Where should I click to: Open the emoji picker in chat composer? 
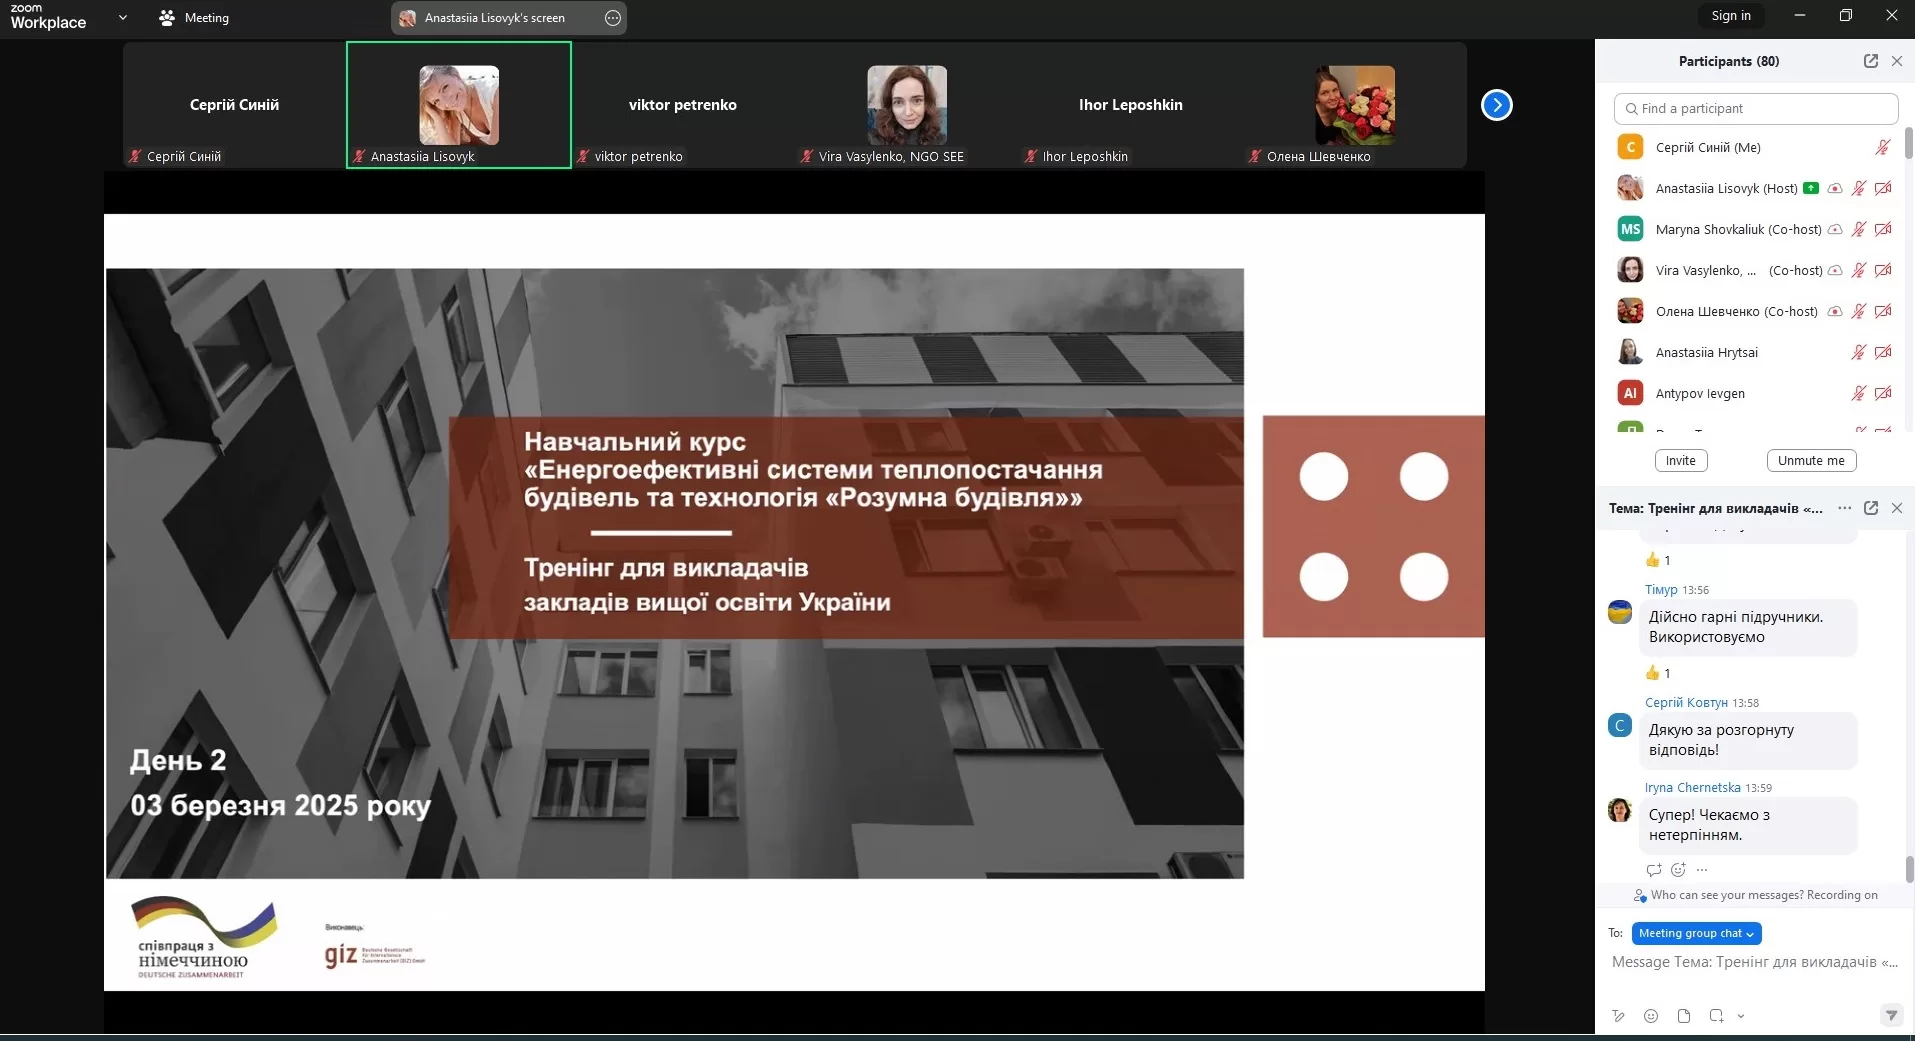[x=1651, y=1016]
